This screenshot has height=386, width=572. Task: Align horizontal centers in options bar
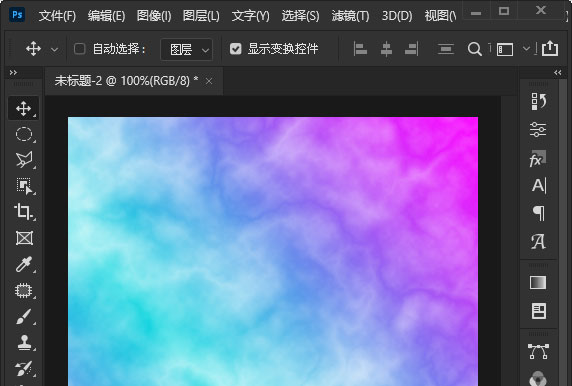click(386, 49)
